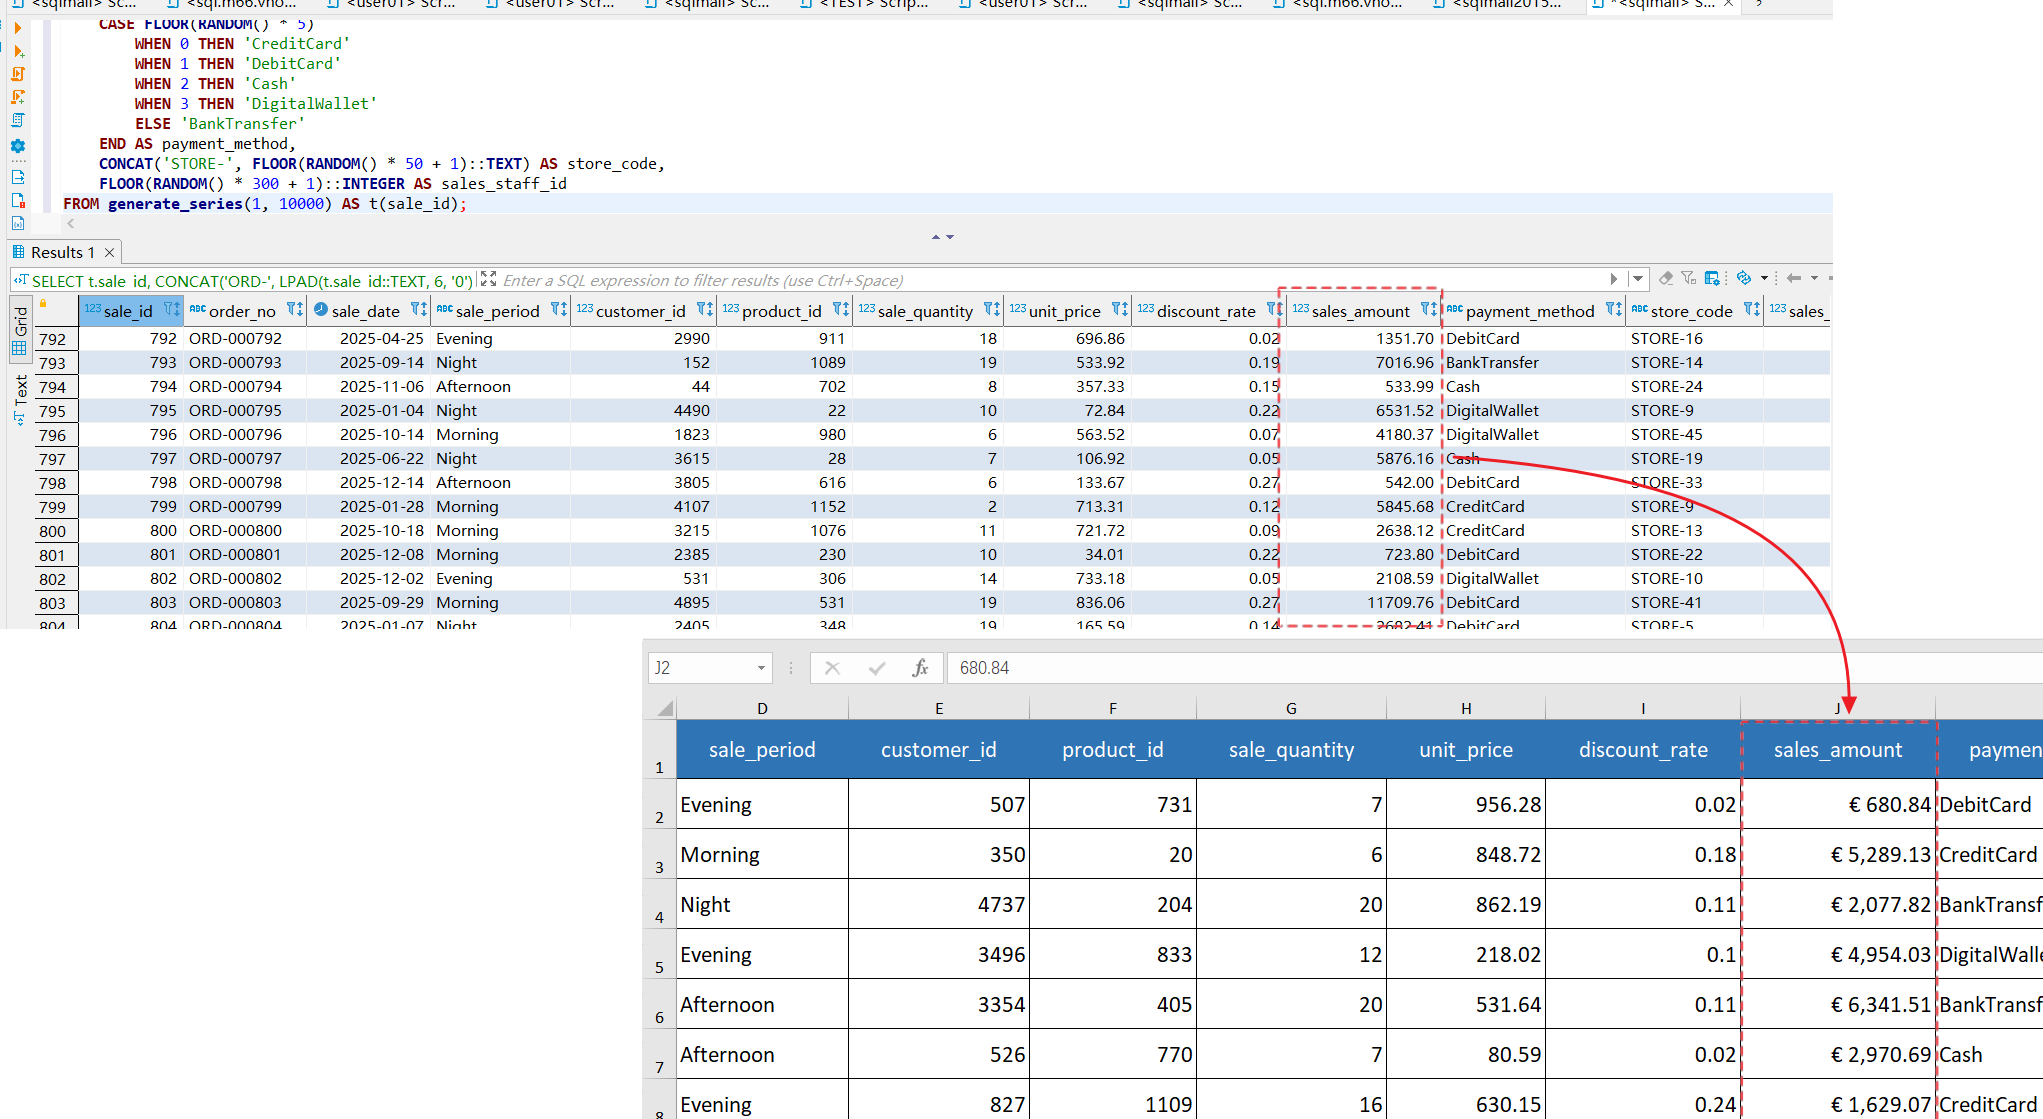Click the store_code column filter sort icon
This screenshot has height=1119, width=2043.
1751,310
